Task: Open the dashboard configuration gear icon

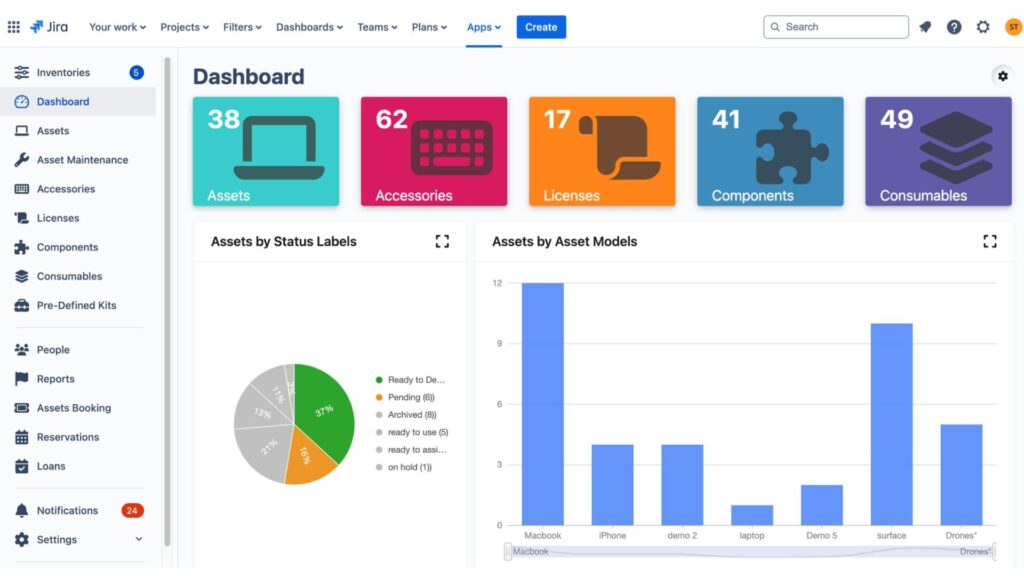Action: 1001,76
